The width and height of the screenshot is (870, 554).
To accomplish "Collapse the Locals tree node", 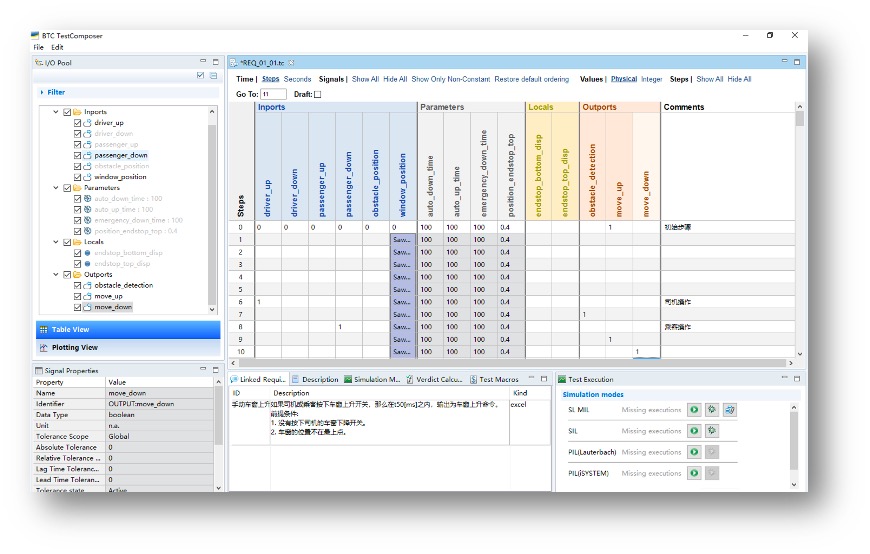I will [x=55, y=241].
